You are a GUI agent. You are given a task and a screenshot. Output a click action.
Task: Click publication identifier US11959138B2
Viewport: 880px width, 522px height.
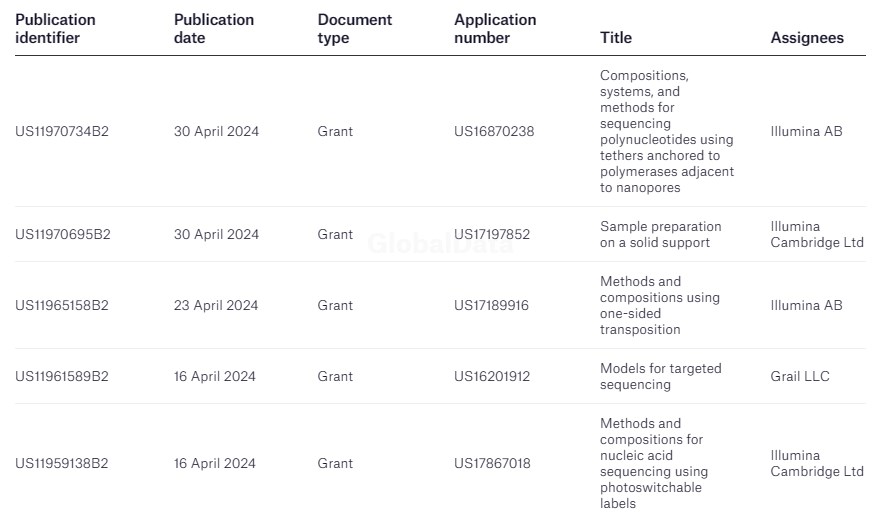click(x=62, y=463)
